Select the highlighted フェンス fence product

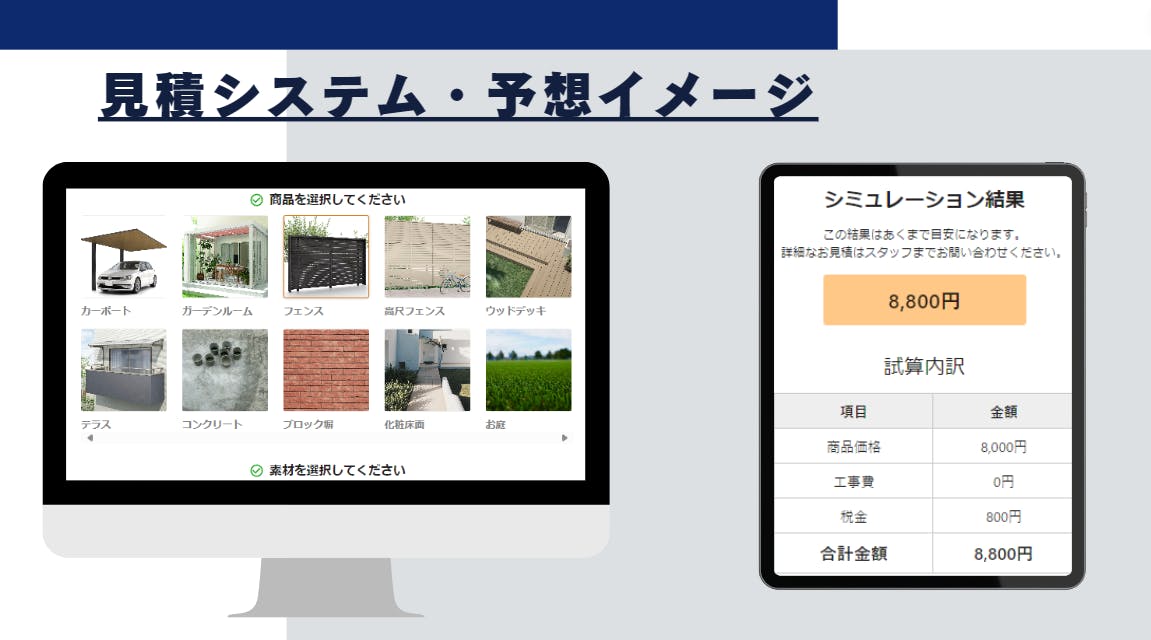(x=326, y=257)
